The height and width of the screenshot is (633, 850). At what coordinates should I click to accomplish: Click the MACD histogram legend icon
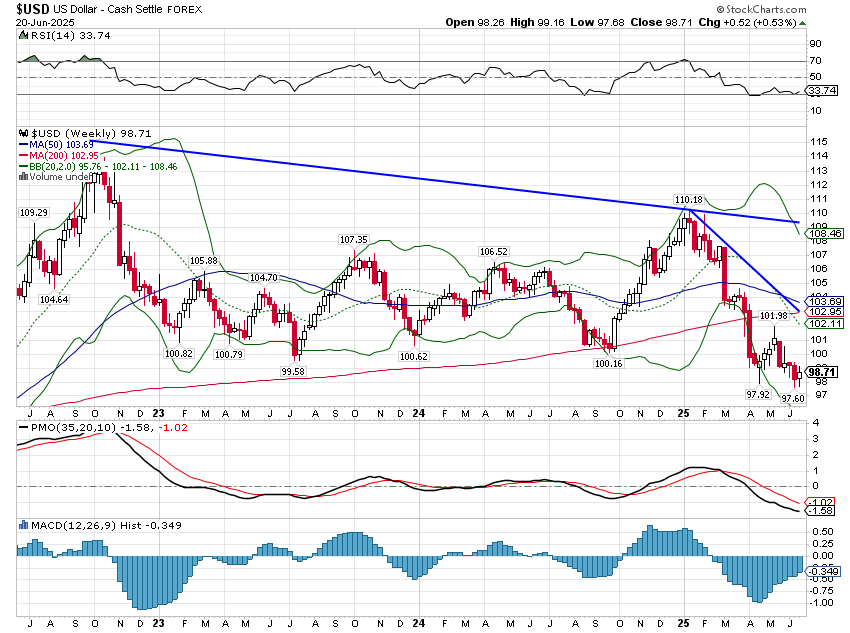(x=23, y=525)
